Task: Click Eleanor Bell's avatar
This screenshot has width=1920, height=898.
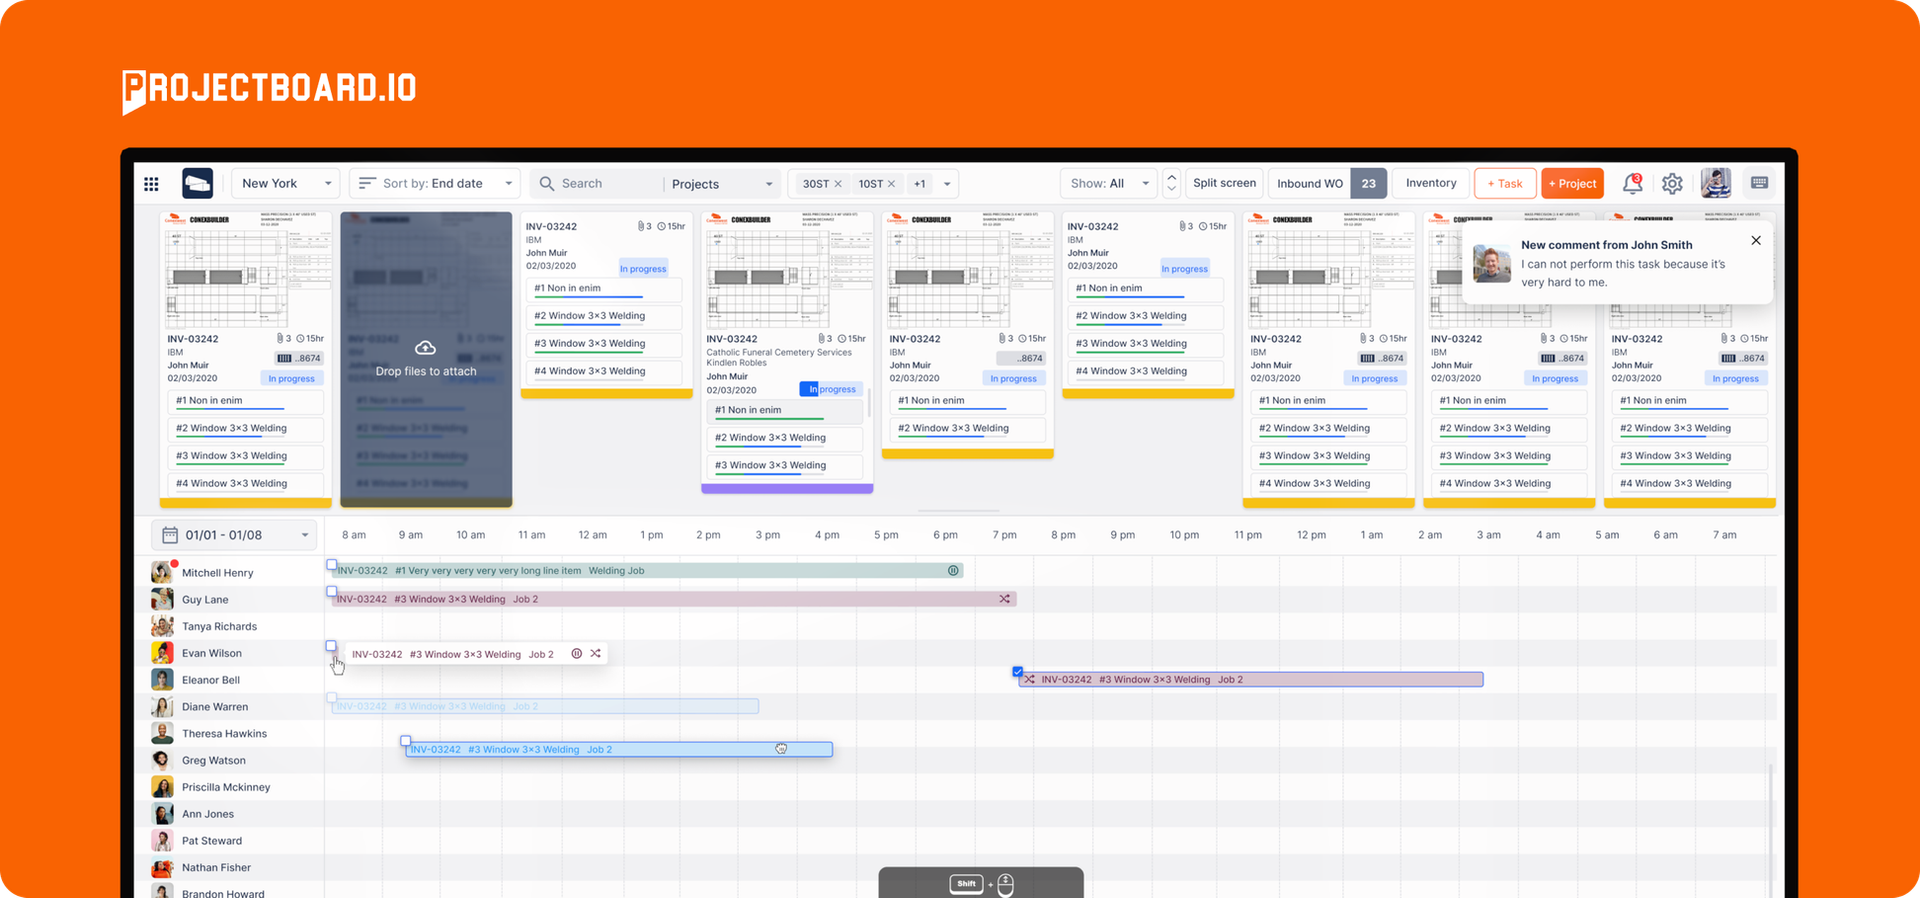Action: pos(162,680)
